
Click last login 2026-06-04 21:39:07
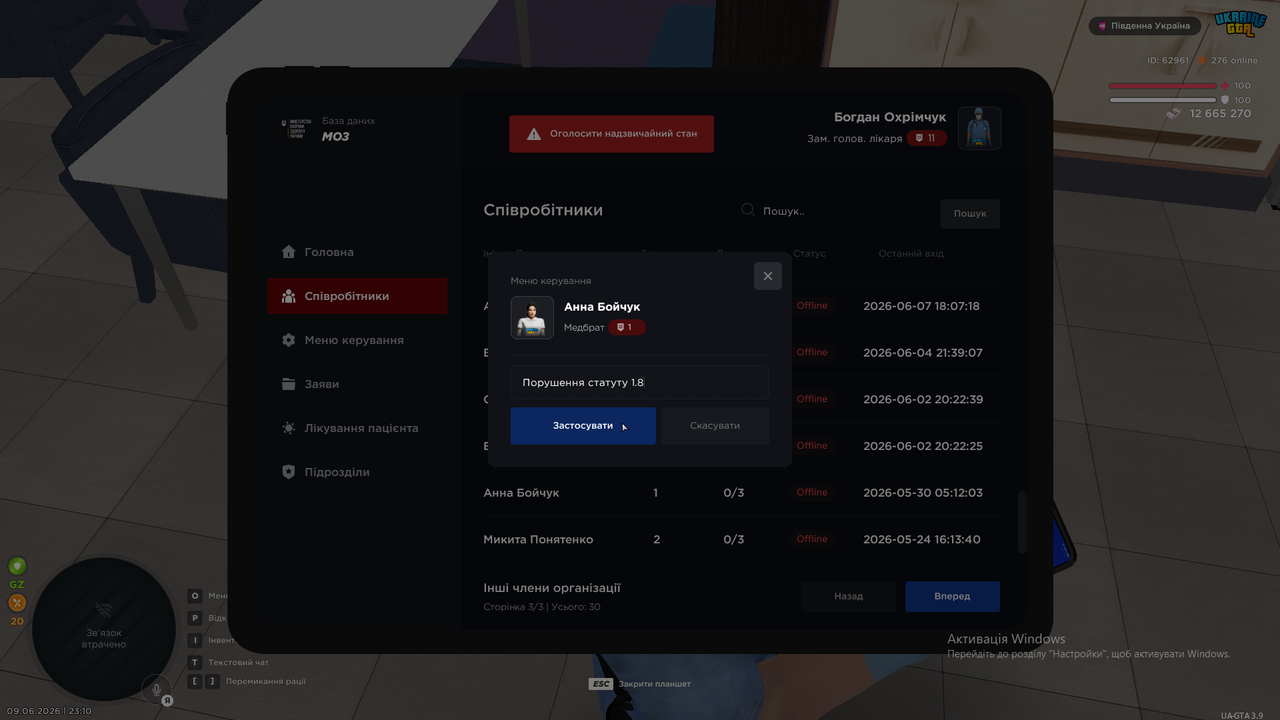point(923,353)
